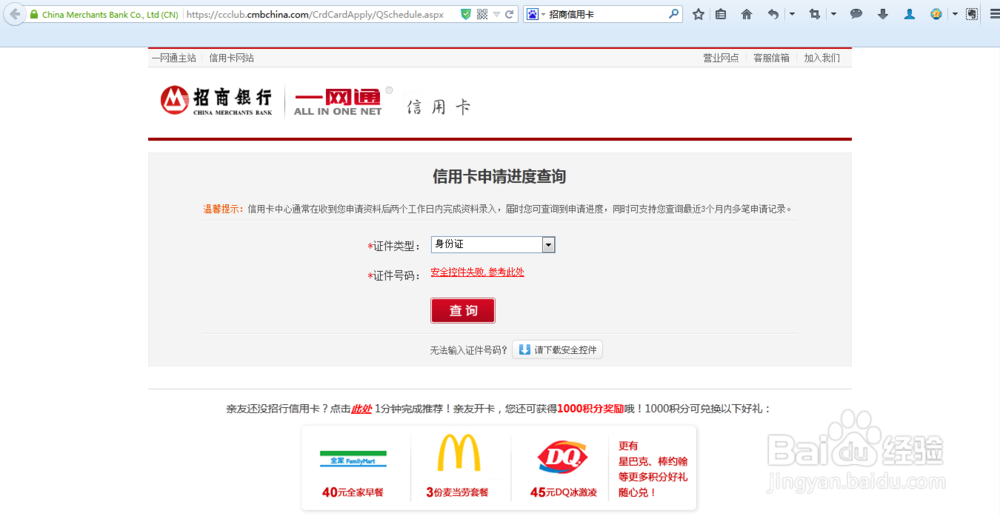The width and height of the screenshot is (1000, 516).
Task: Open the chat speech bubble toolbar icon
Action: (857, 14)
